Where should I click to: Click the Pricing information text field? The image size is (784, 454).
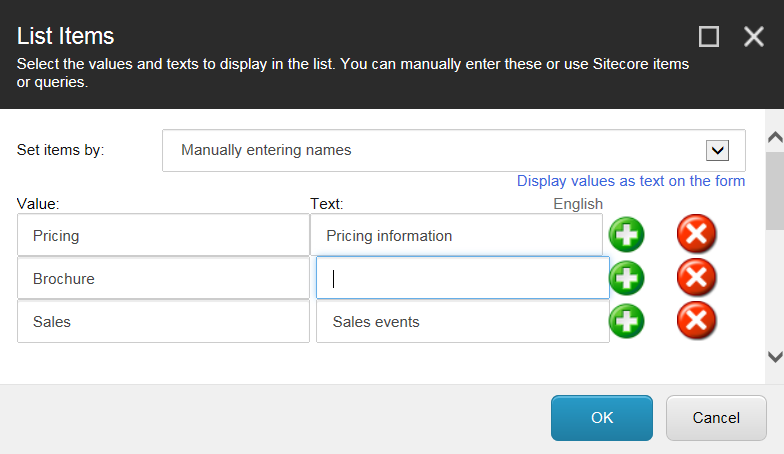tap(456, 236)
